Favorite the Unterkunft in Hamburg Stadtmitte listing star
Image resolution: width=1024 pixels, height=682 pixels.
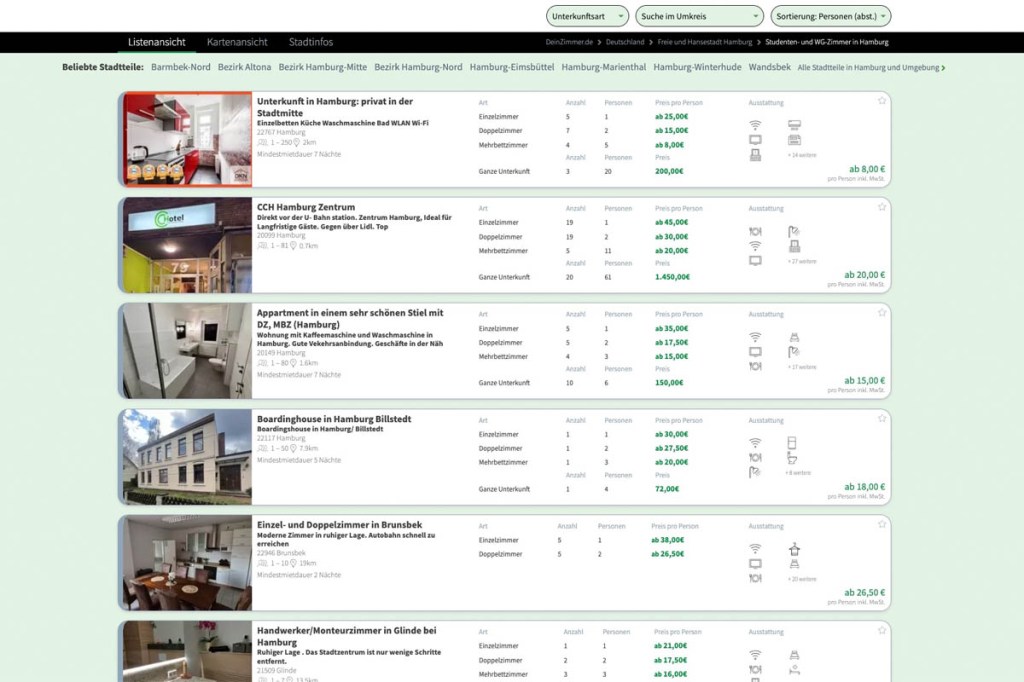point(882,101)
